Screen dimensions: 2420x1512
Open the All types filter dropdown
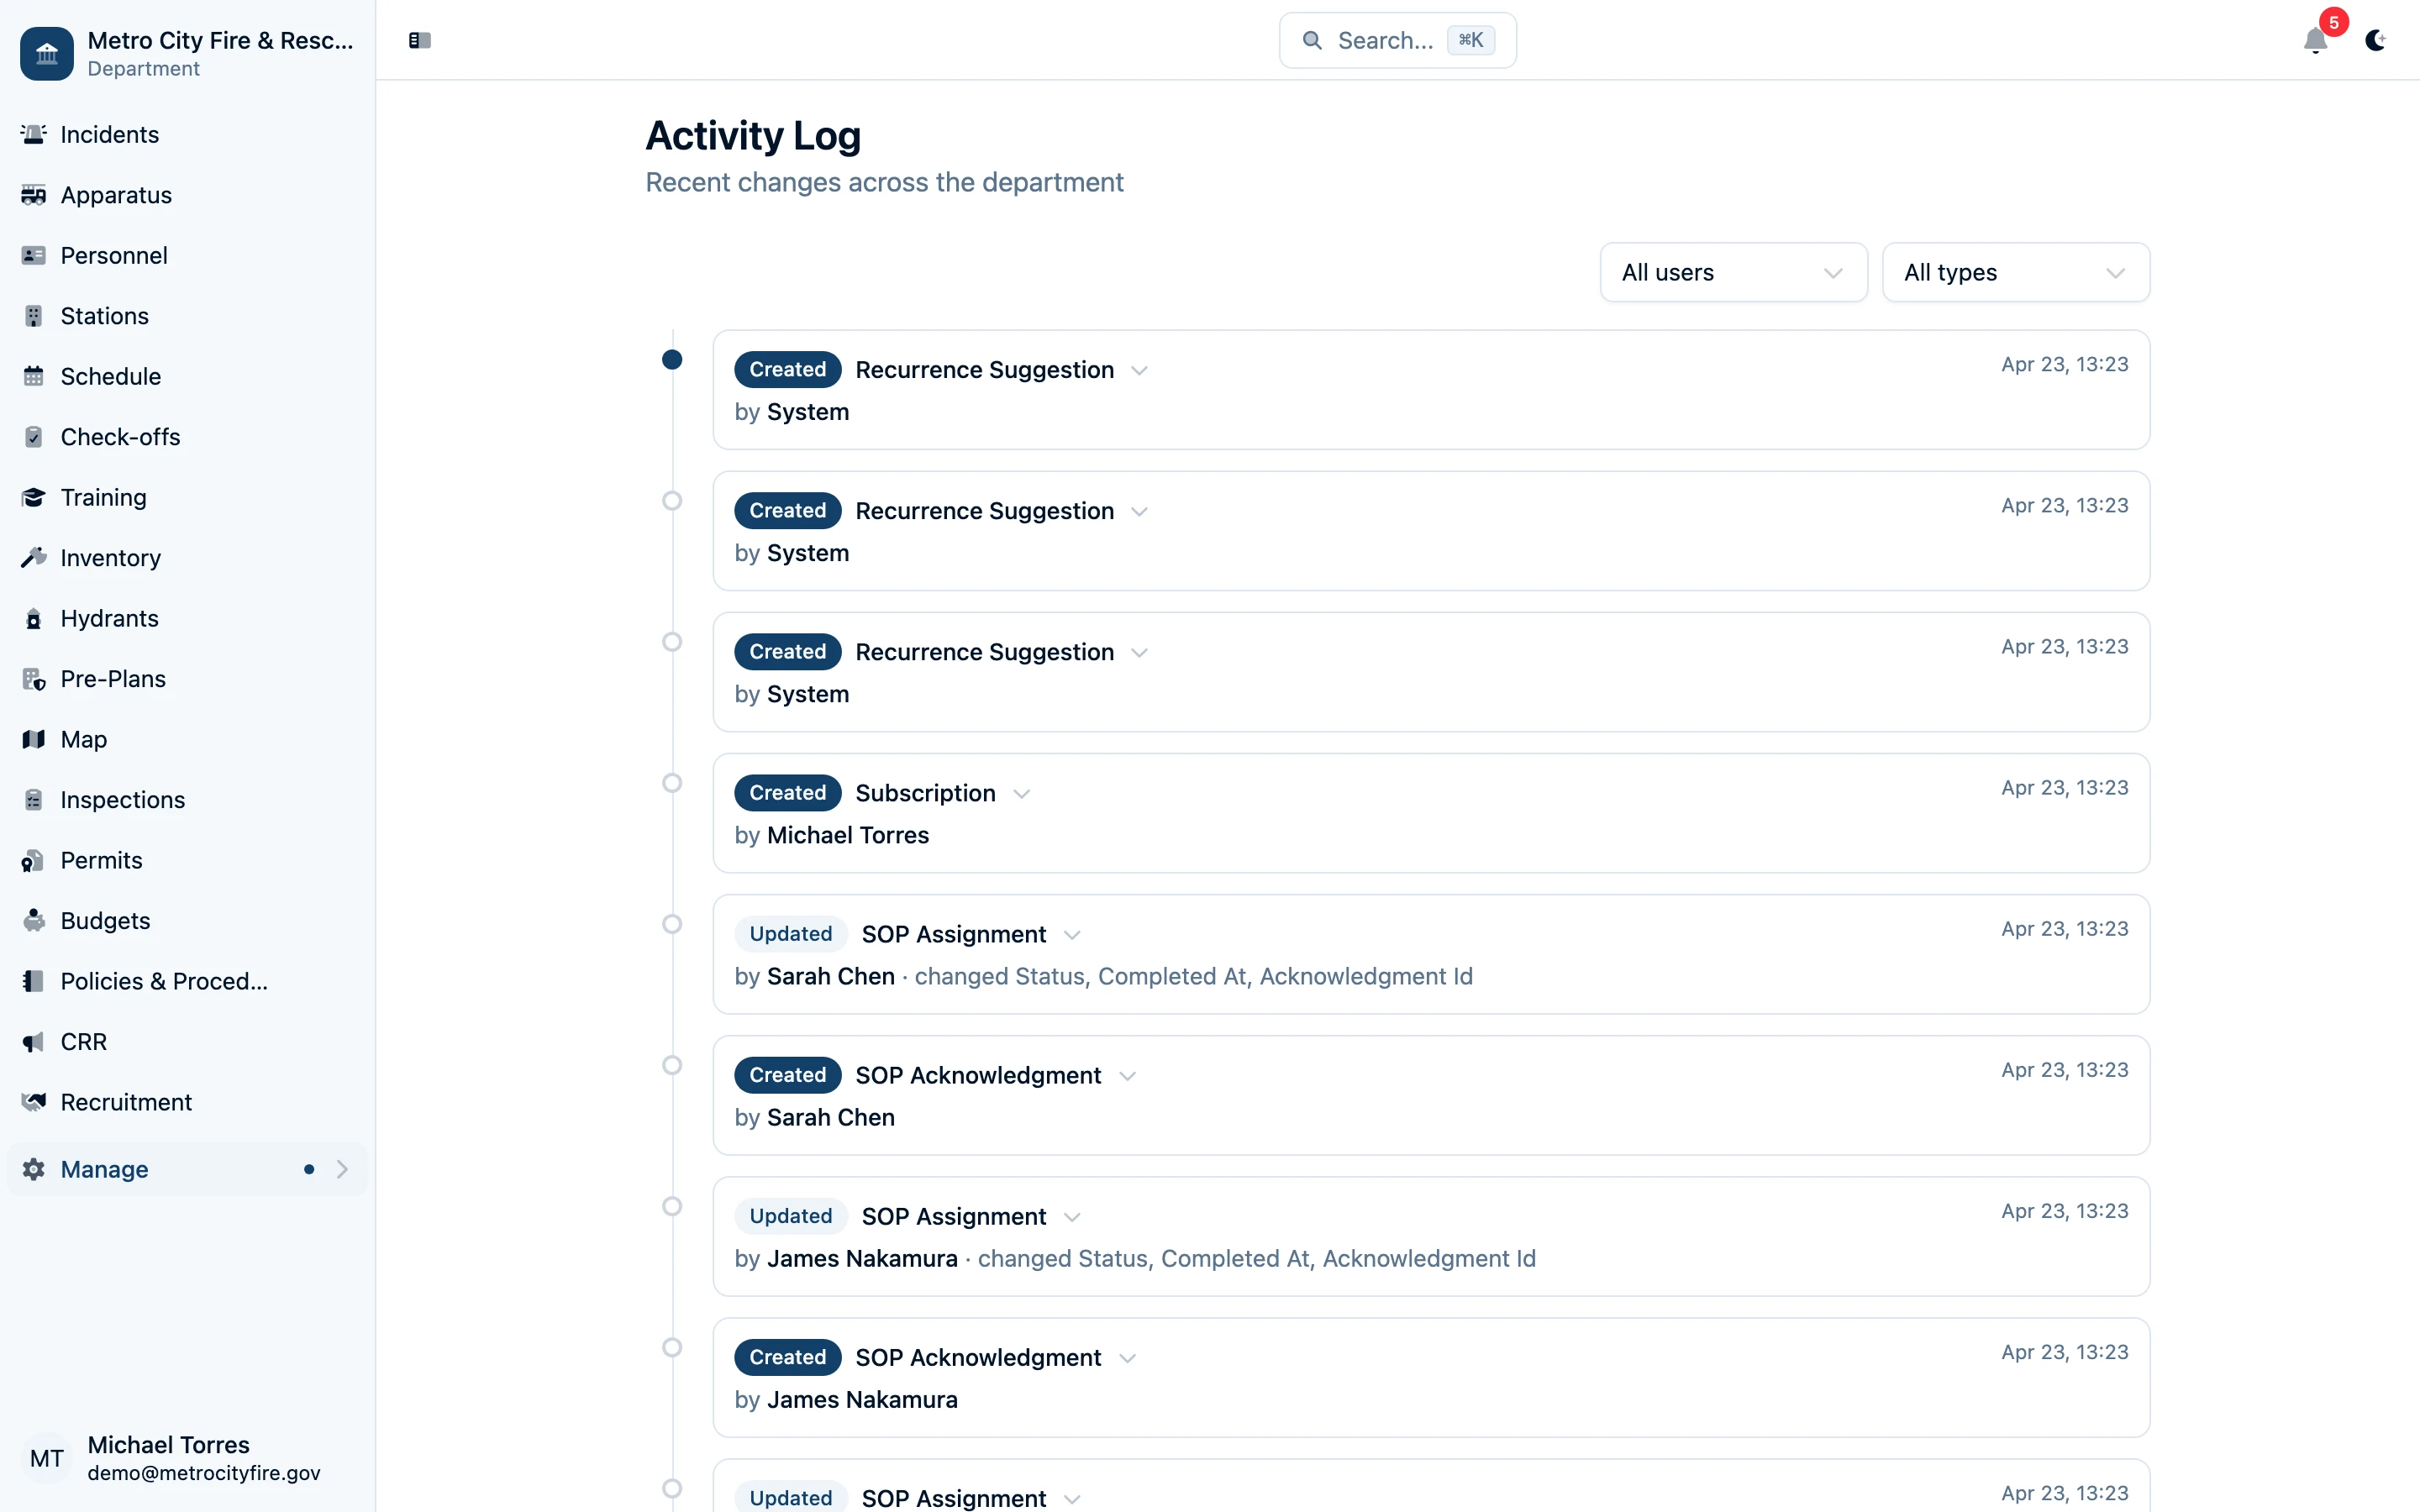[2015, 272]
